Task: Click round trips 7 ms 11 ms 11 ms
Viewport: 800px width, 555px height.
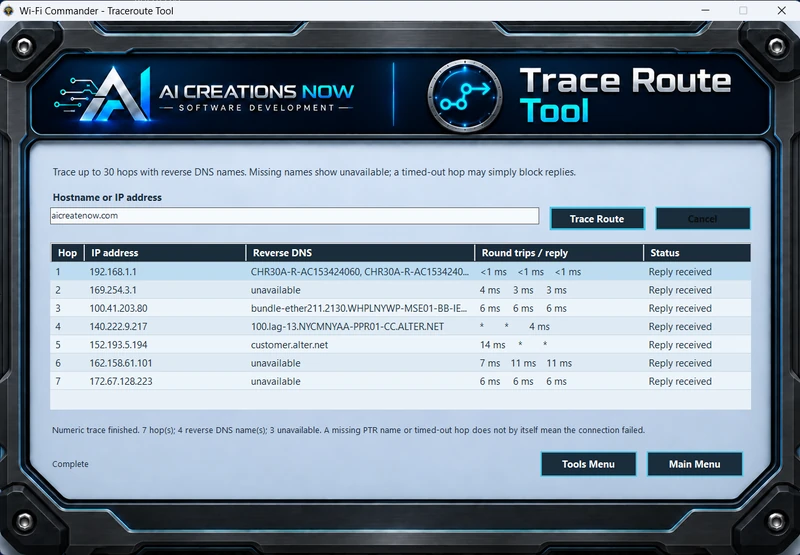Action: pyautogui.click(x=526, y=363)
